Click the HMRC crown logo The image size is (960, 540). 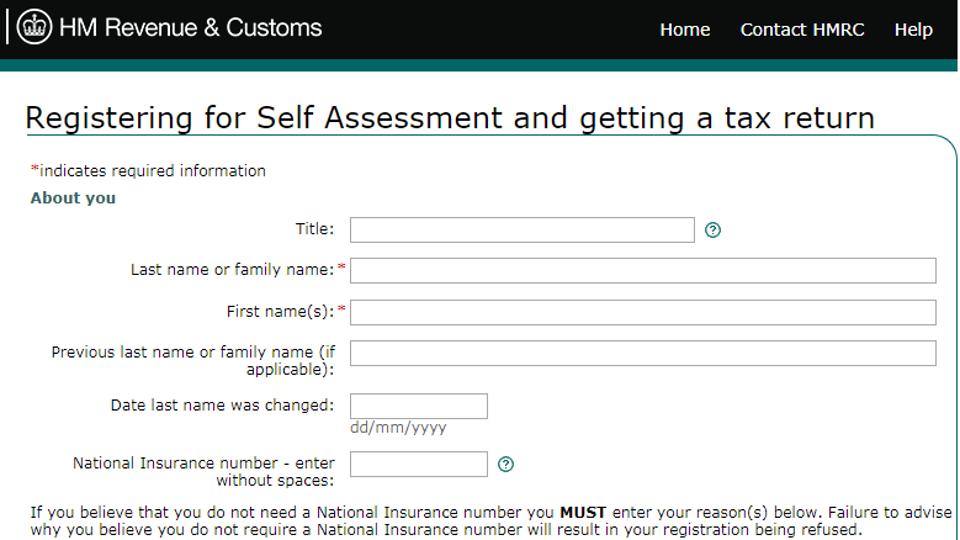[34, 27]
